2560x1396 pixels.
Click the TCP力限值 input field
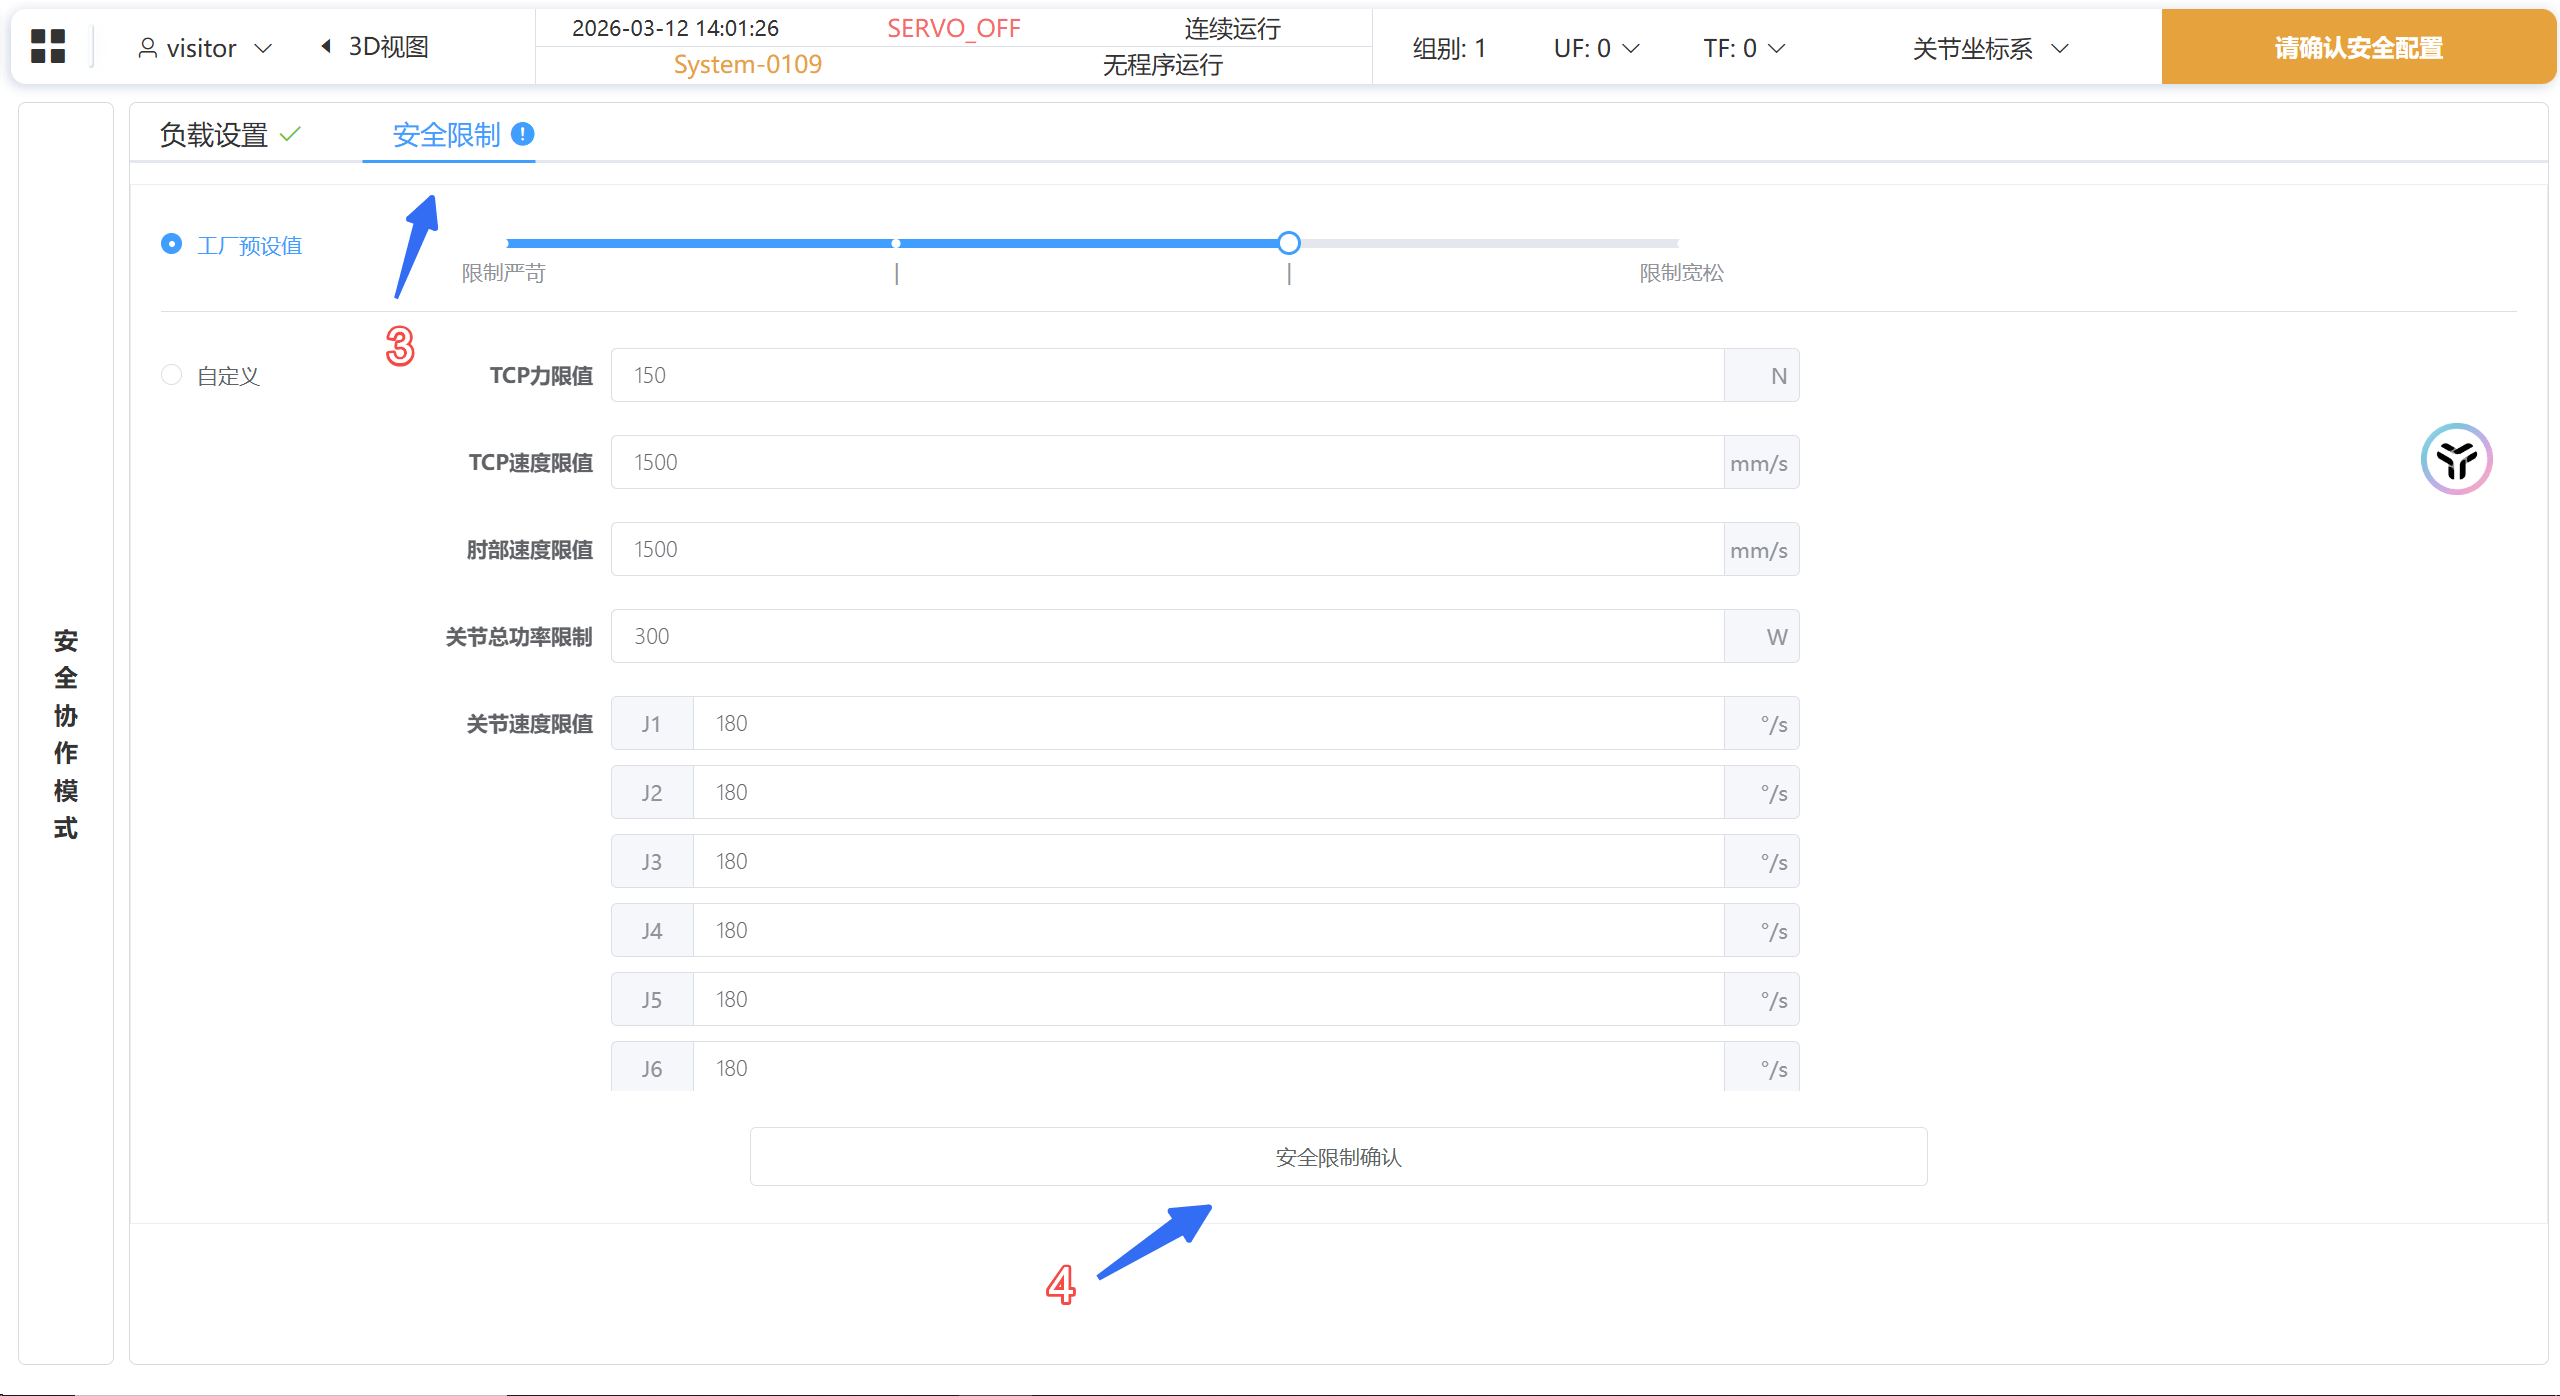click(1166, 375)
